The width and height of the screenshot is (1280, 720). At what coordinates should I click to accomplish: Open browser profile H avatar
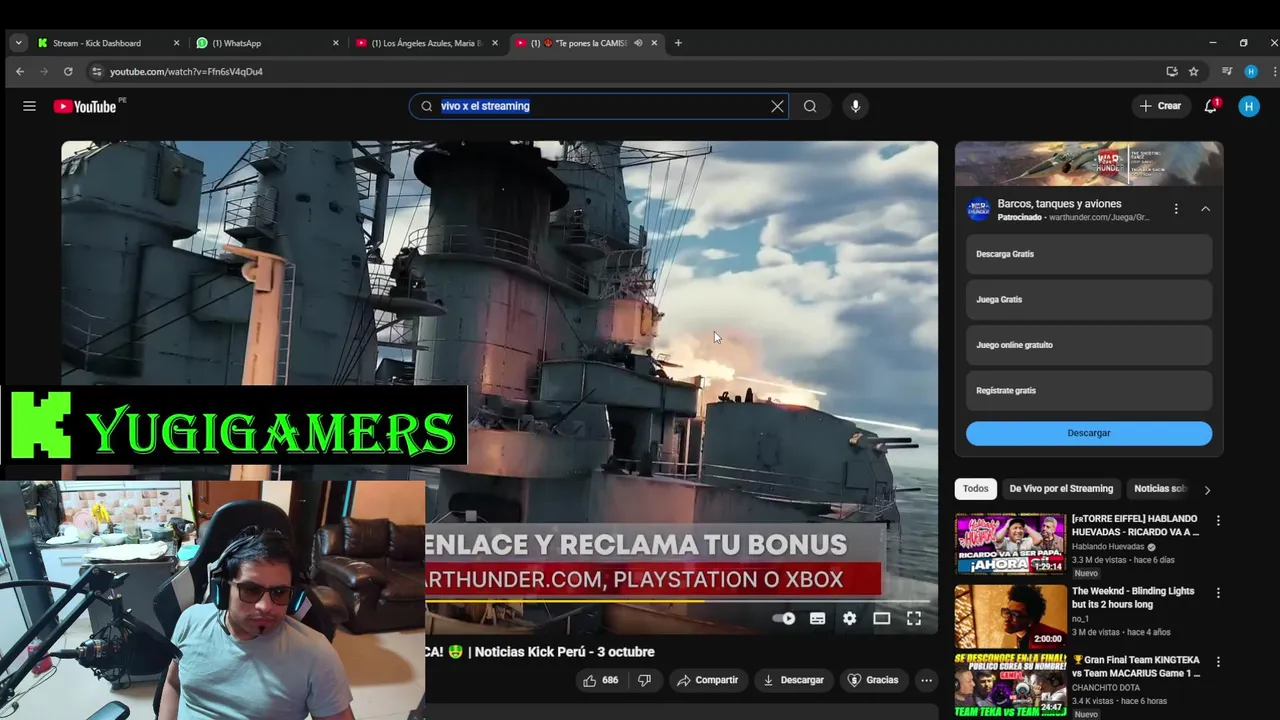[x=1250, y=72]
